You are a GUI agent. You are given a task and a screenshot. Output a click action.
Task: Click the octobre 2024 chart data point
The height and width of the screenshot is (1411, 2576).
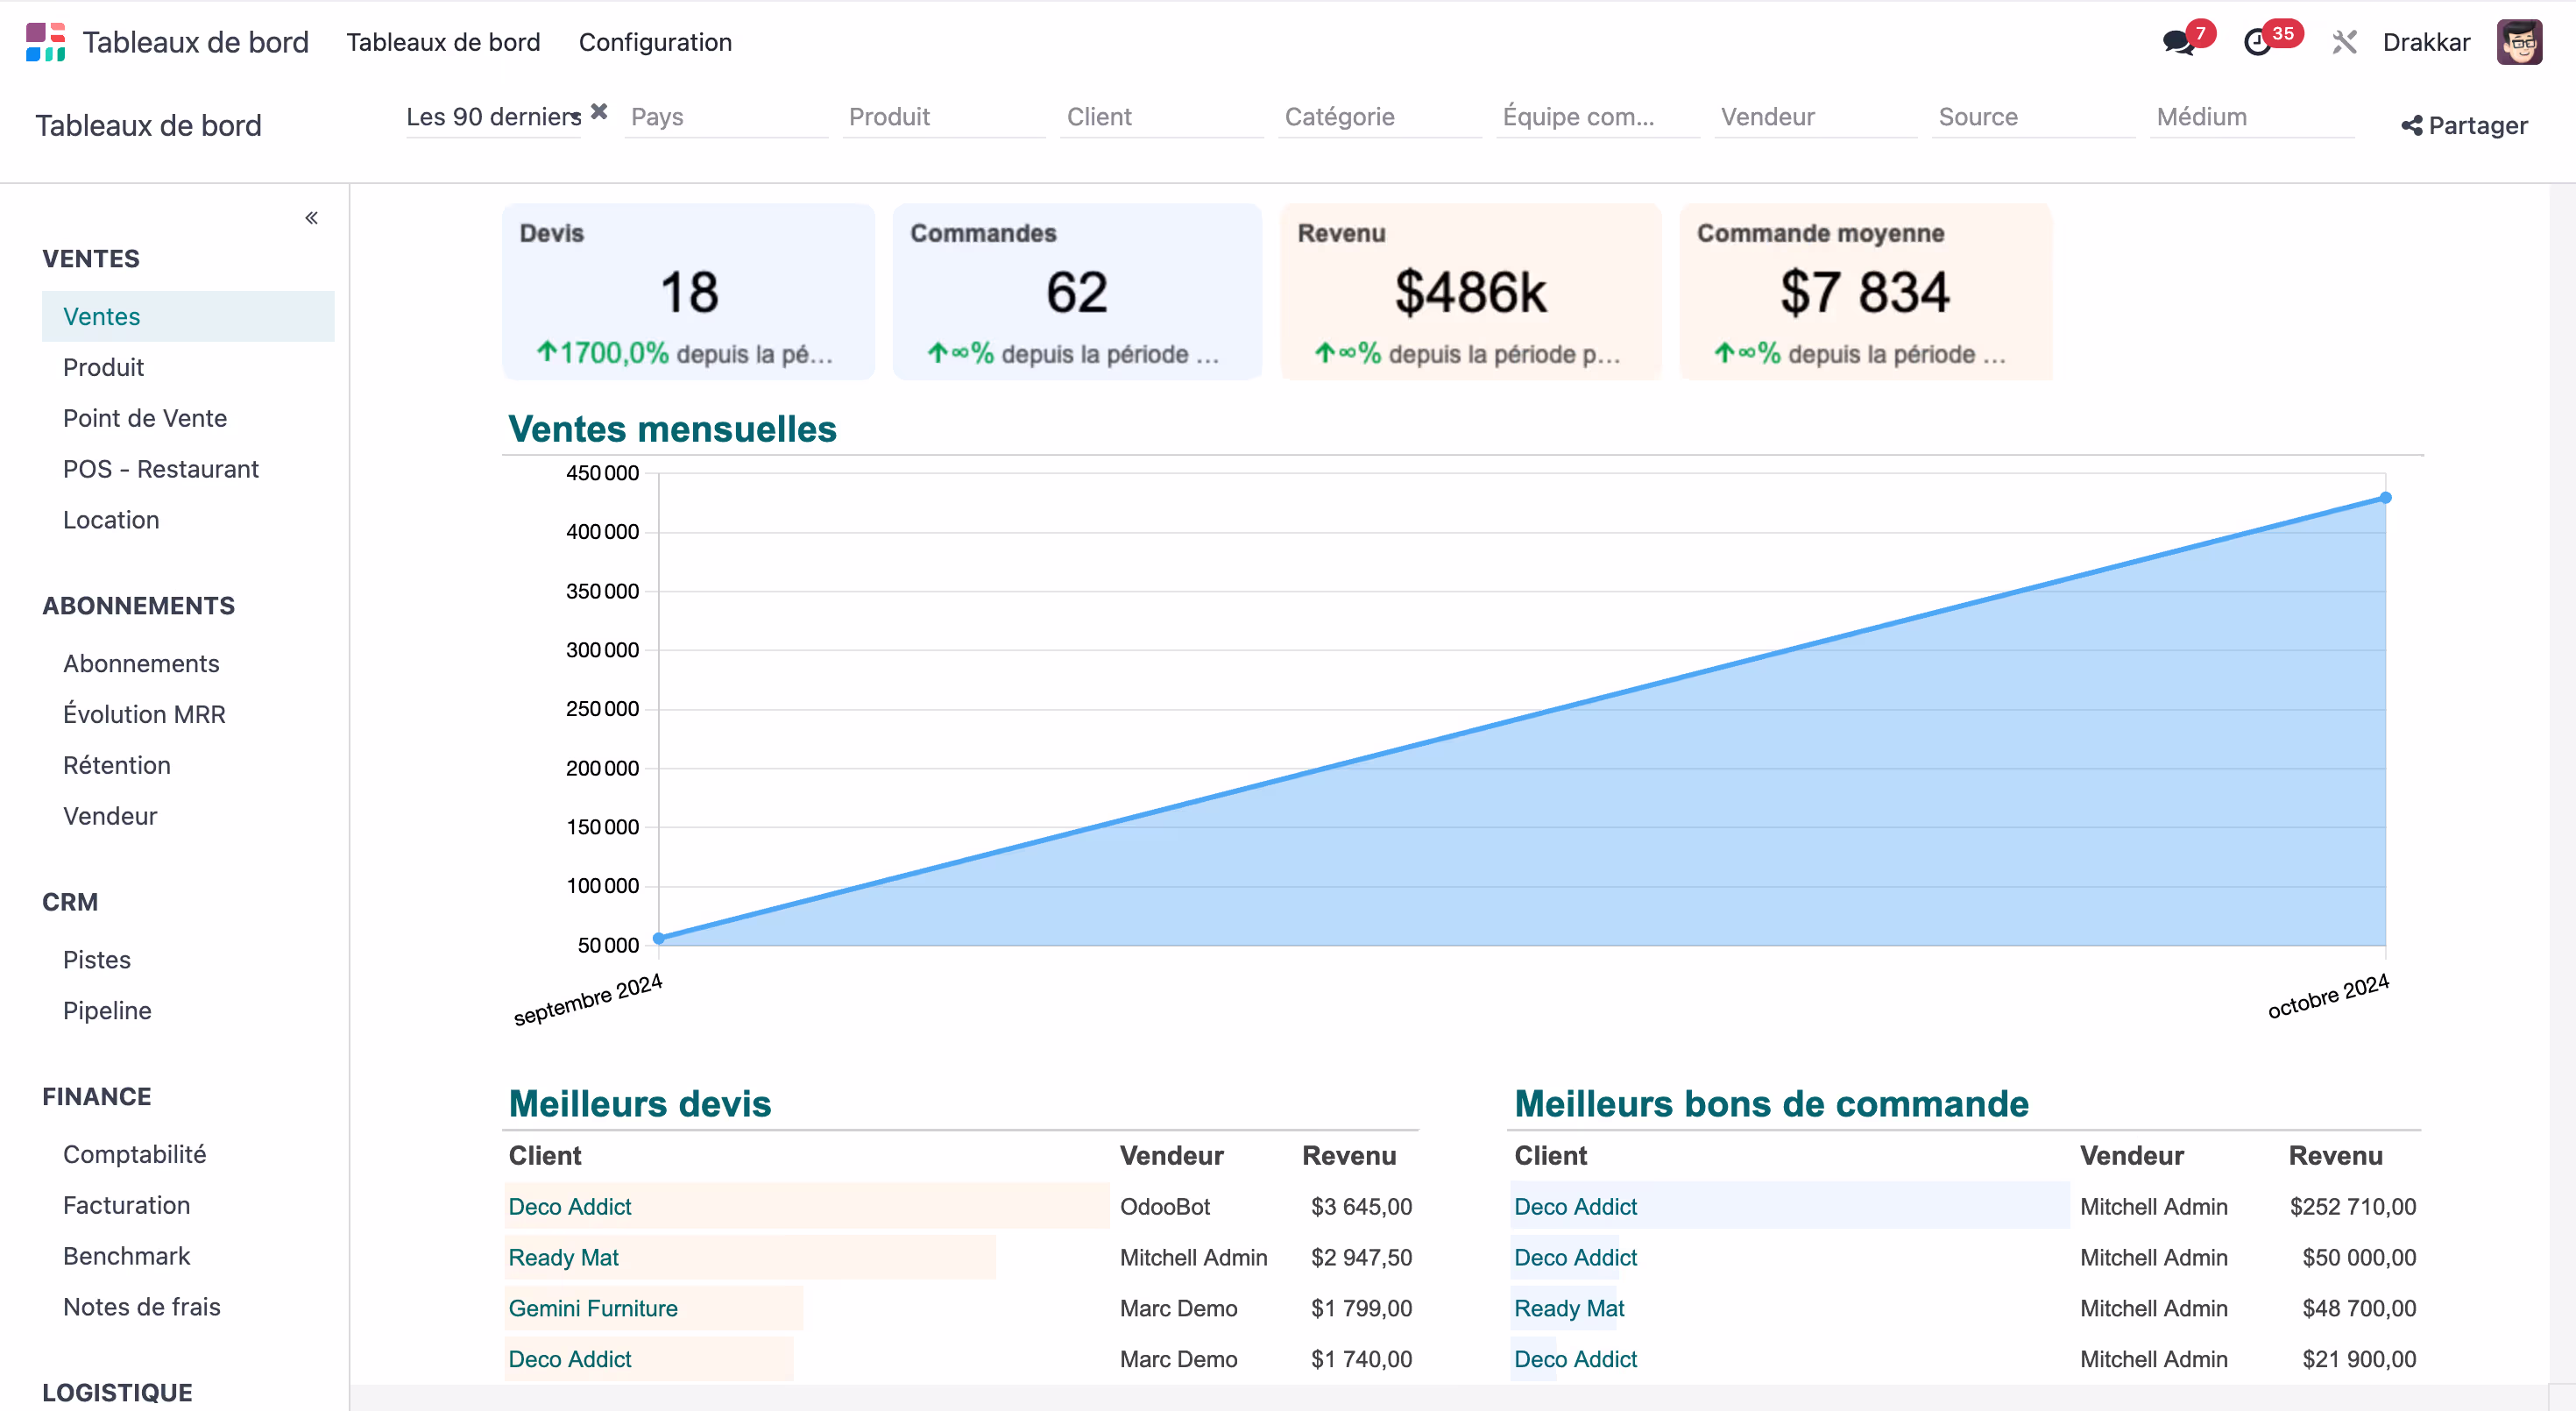point(2385,498)
